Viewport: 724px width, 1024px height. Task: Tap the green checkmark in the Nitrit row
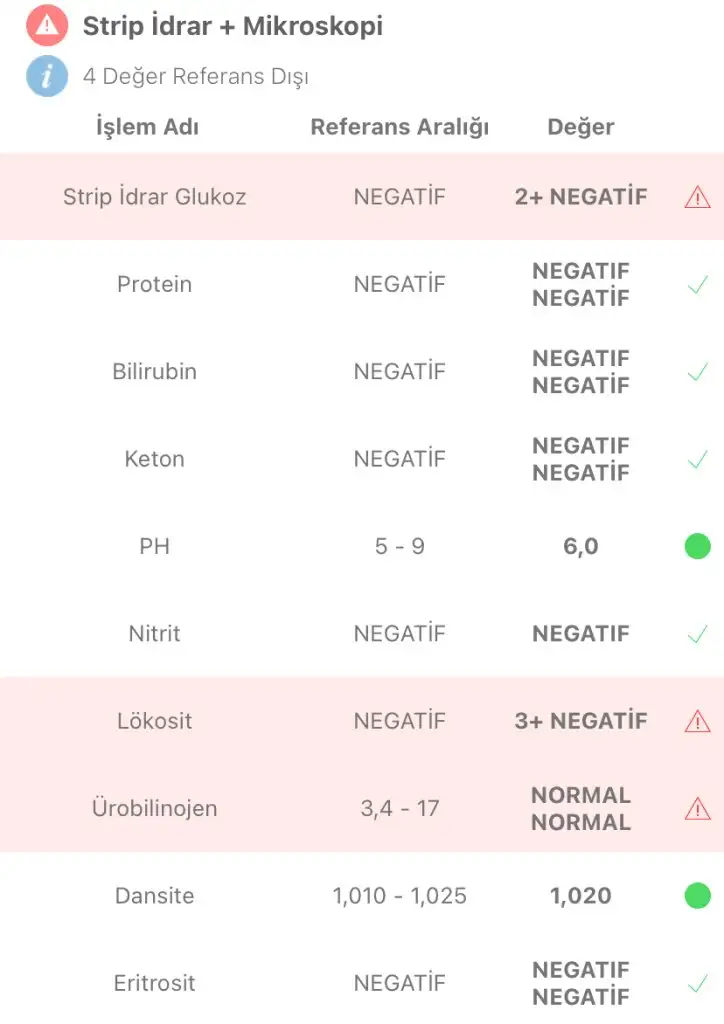pos(697,634)
